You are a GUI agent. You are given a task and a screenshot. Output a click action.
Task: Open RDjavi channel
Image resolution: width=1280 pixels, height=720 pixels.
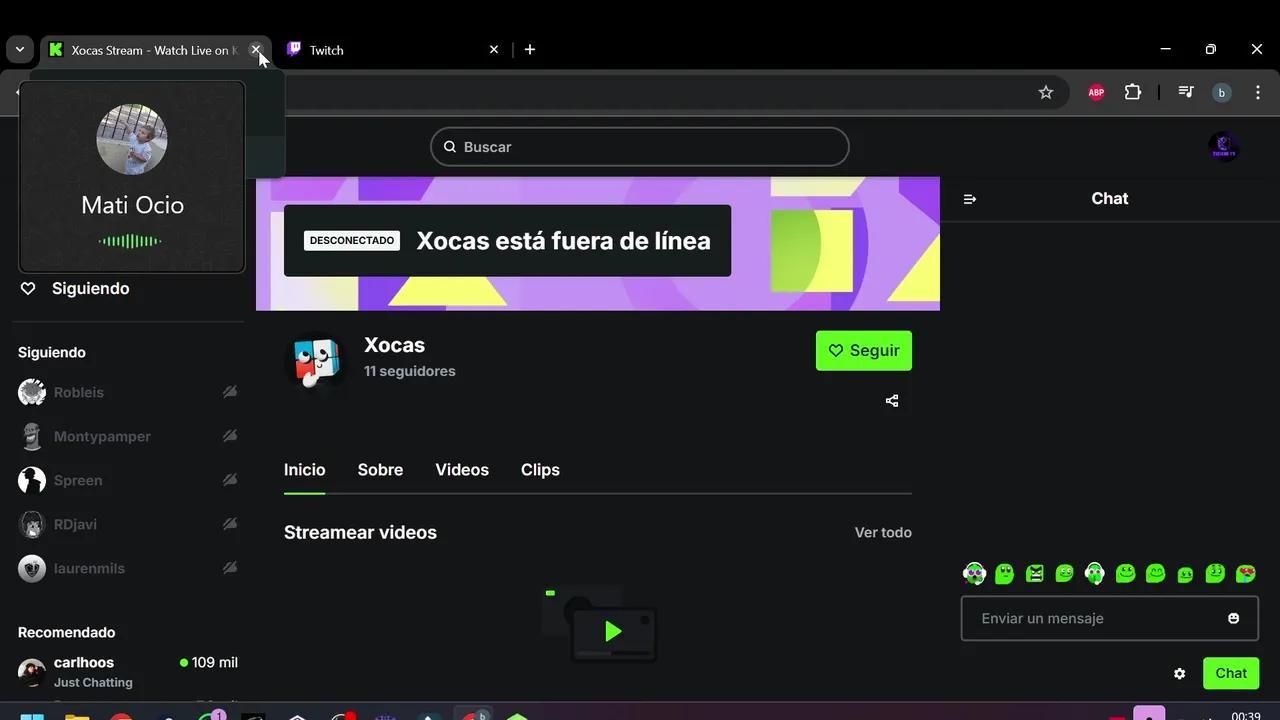click(x=128, y=525)
